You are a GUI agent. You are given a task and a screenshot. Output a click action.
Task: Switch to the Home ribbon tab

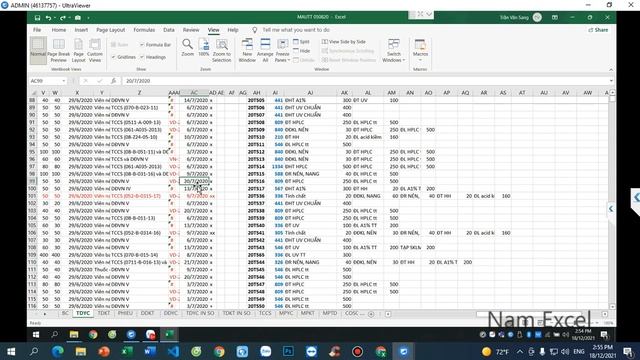pyautogui.click(x=59, y=30)
